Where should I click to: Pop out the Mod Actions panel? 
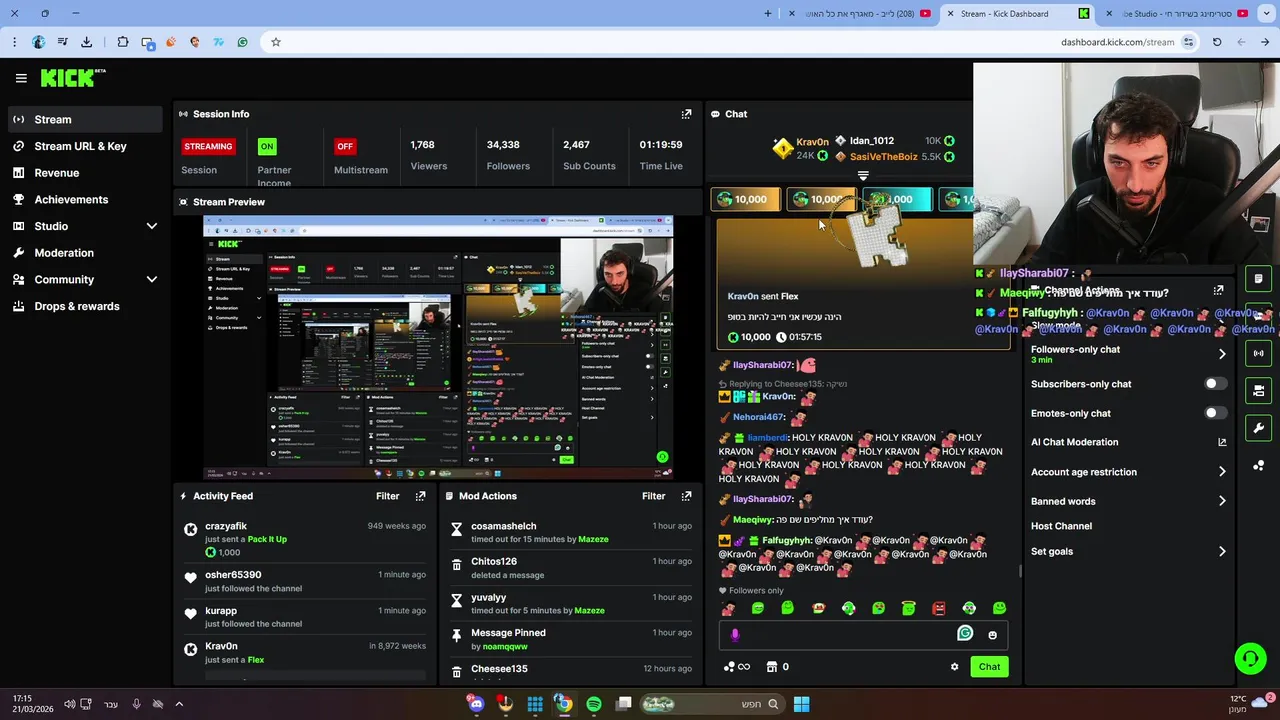(x=686, y=496)
